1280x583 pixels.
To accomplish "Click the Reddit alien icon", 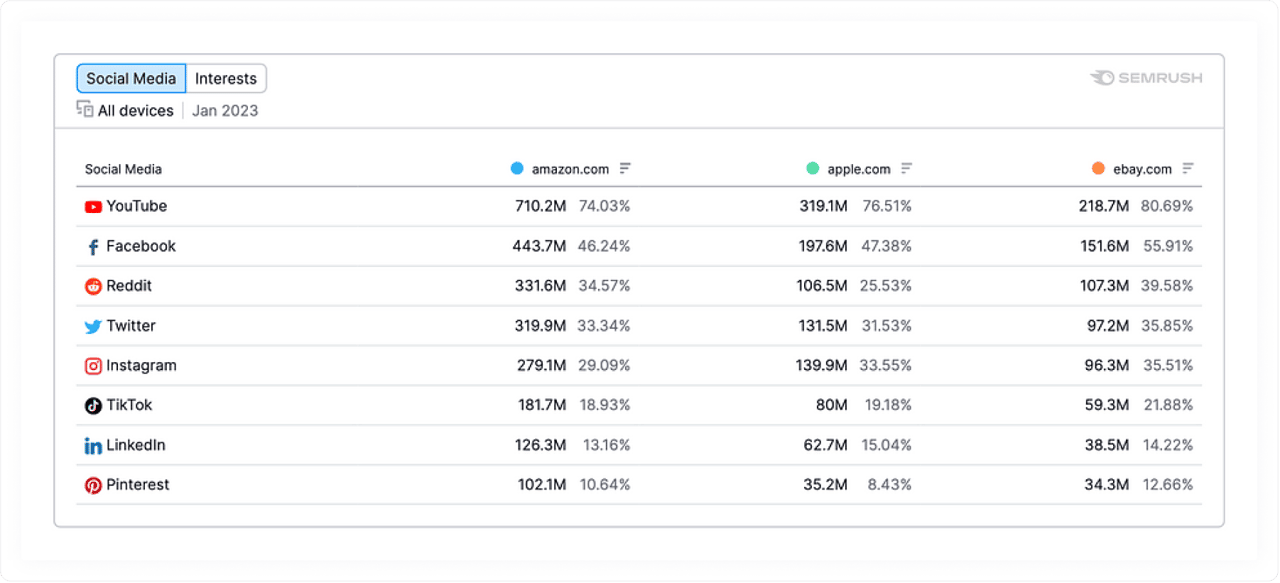I will [92, 286].
